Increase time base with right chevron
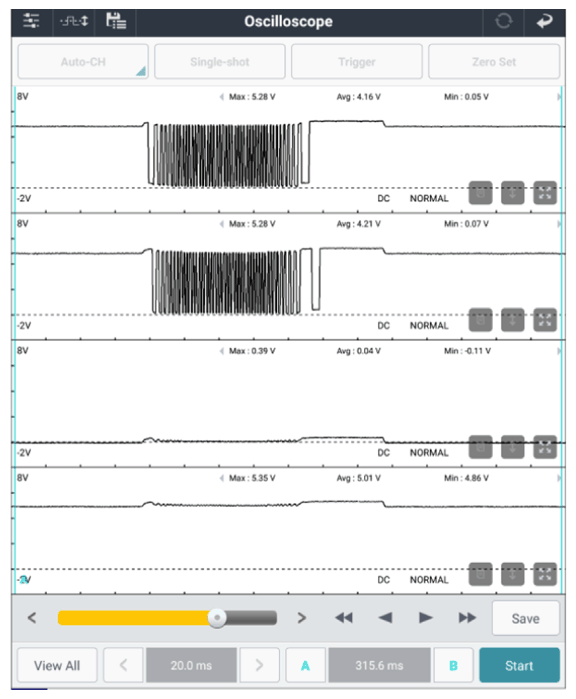576x699 pixels. pyautogui.click(x=259, y=665)
